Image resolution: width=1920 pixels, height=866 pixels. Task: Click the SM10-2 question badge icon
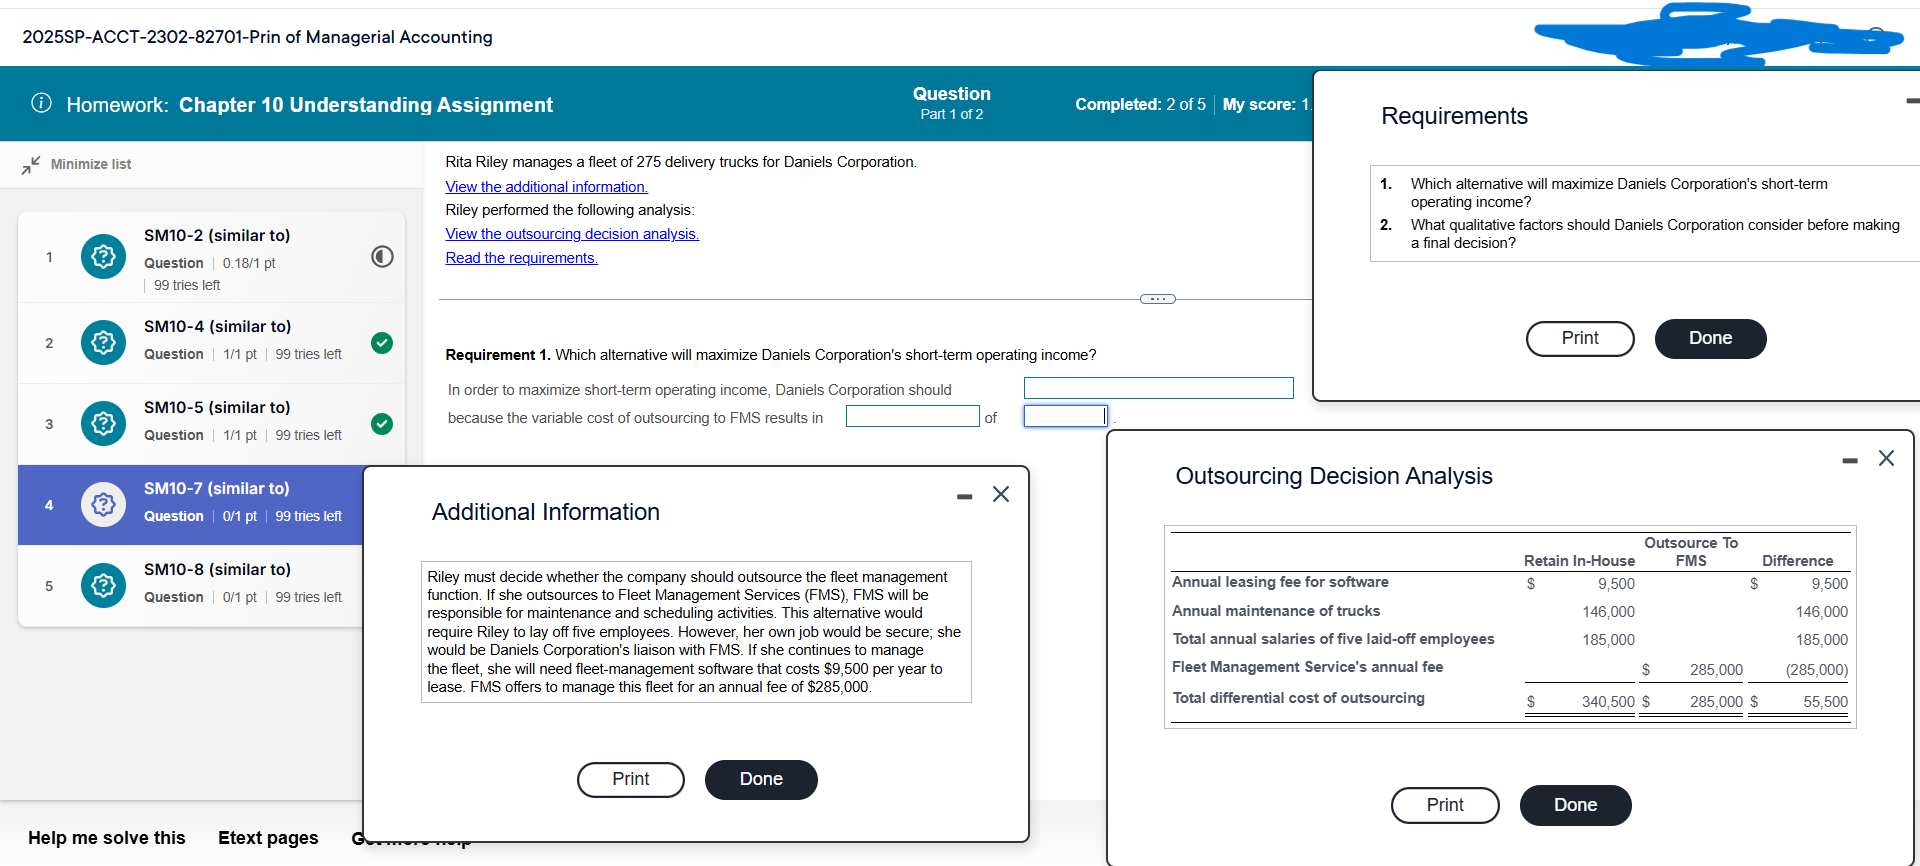click(103, 257)
